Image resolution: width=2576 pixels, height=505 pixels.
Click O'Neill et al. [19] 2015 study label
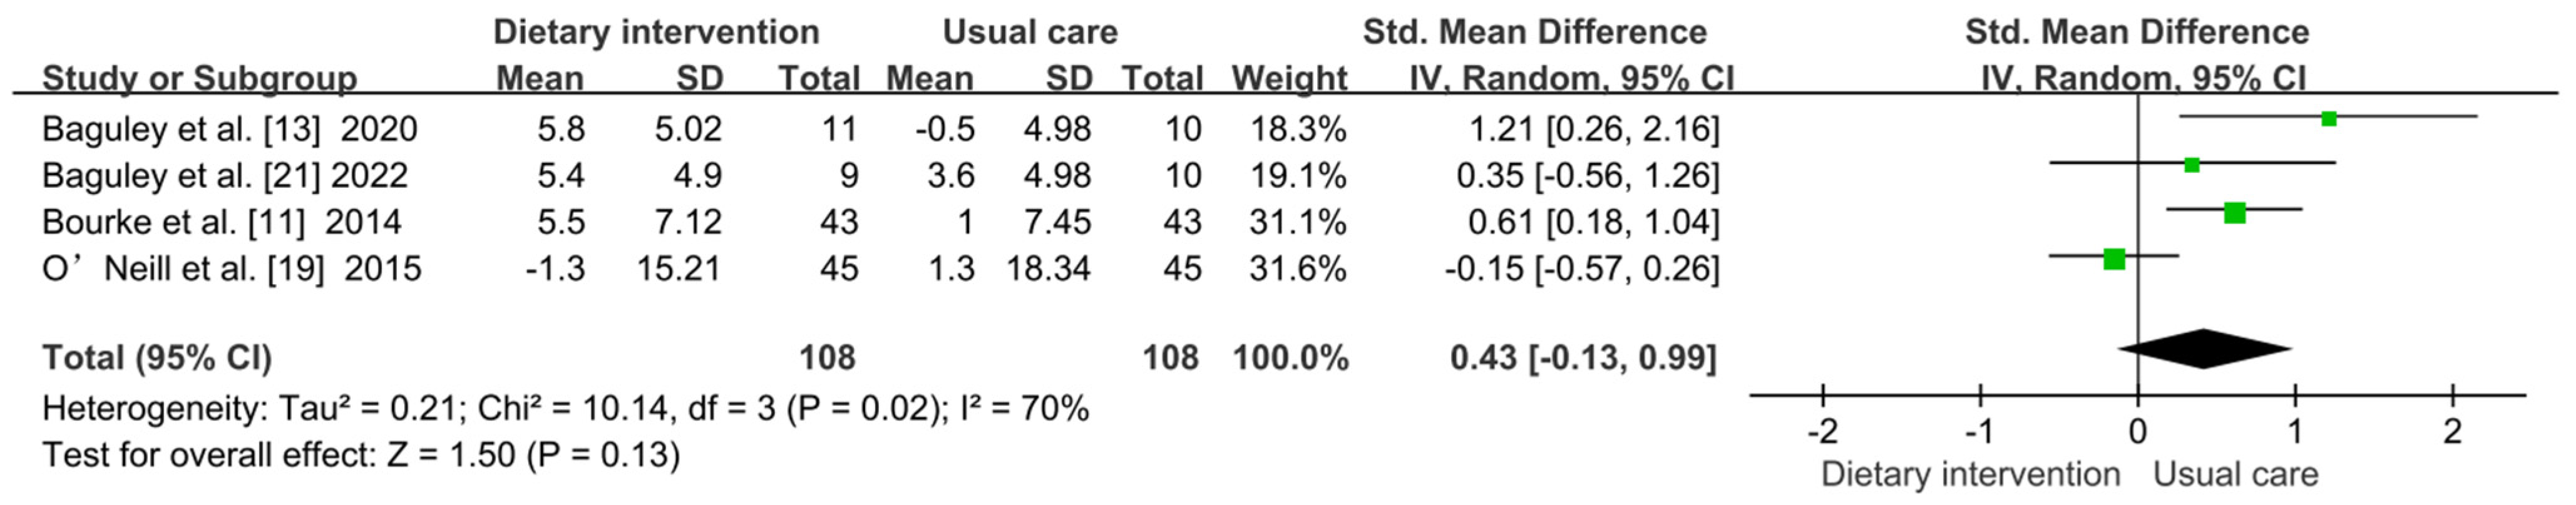click(231, 269)
